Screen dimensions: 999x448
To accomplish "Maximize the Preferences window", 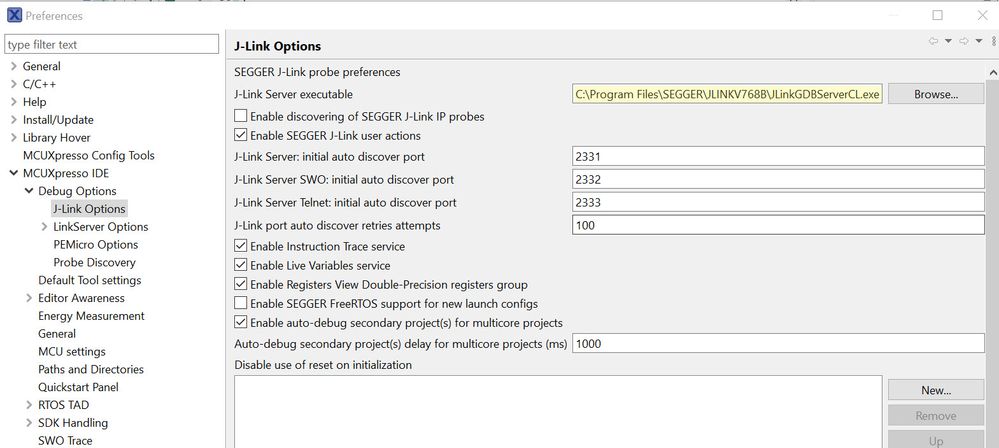I will pos(937,15).
